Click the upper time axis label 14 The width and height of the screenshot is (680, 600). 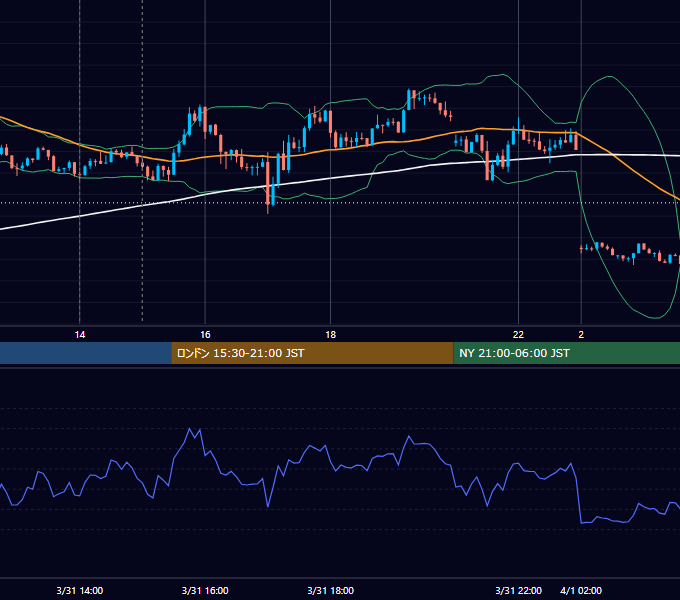coord(80,335)
